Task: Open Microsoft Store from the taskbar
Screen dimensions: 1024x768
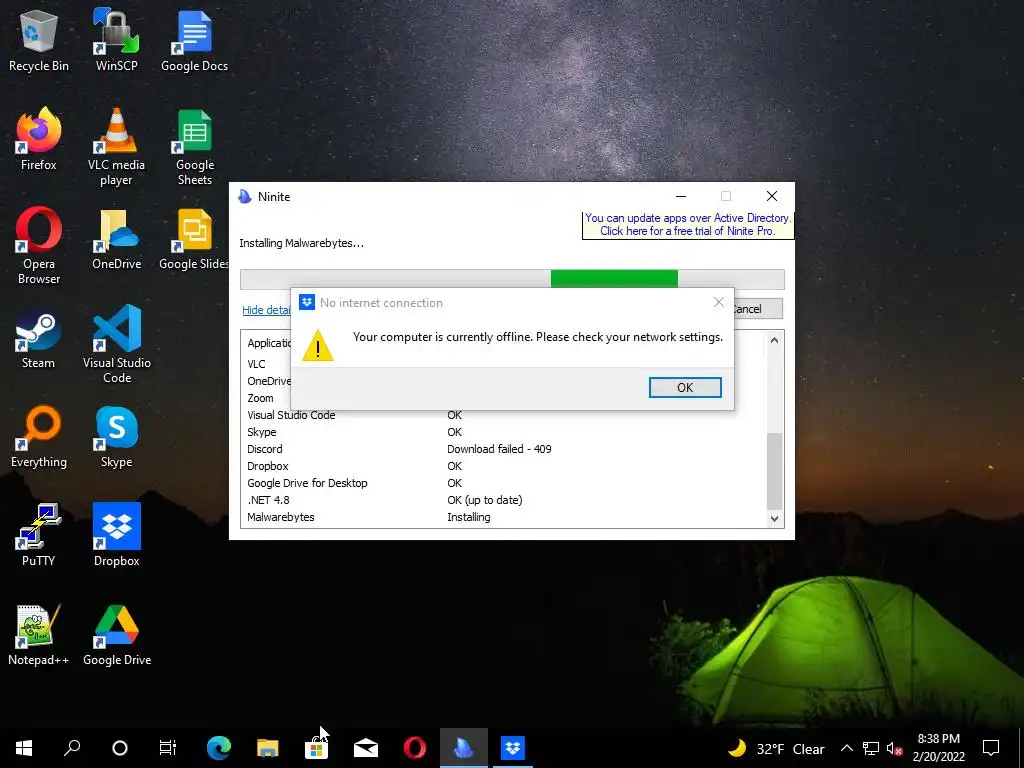Action: pyautogui.click(x=317, y=748)
